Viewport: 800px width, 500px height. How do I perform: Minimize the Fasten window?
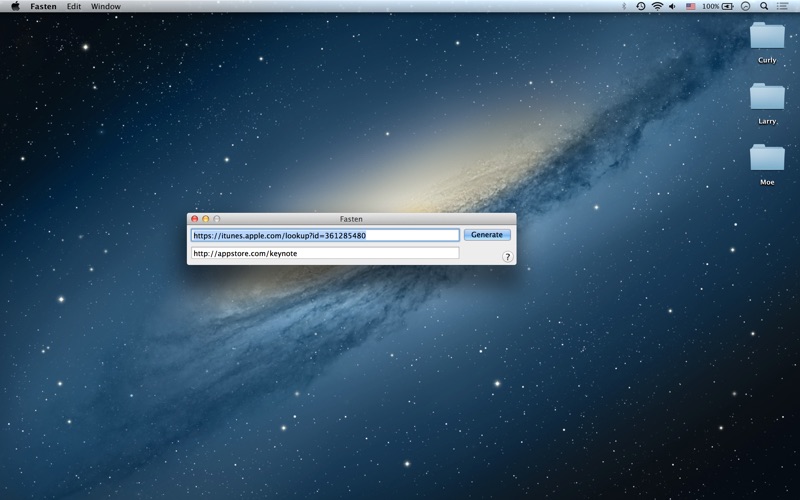[x=206, y=219]
